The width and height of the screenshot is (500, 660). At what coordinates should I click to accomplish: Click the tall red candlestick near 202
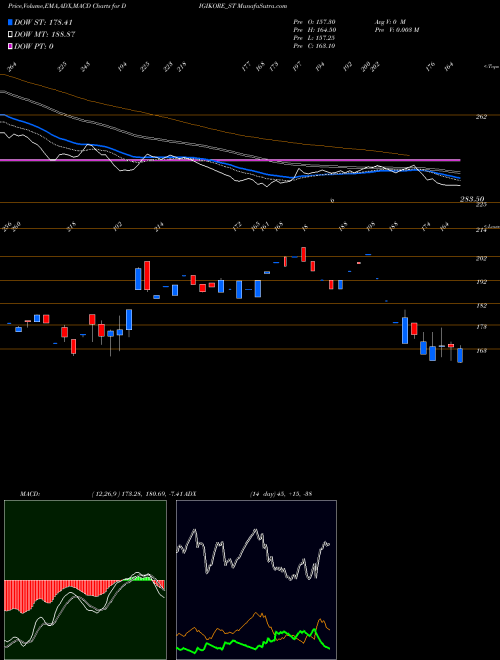click(147, 276)
